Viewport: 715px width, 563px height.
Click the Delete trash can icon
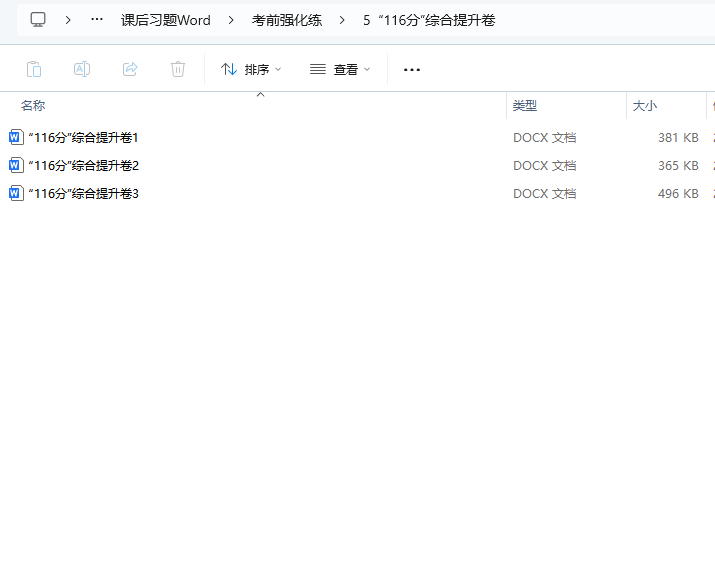[178, 69]
